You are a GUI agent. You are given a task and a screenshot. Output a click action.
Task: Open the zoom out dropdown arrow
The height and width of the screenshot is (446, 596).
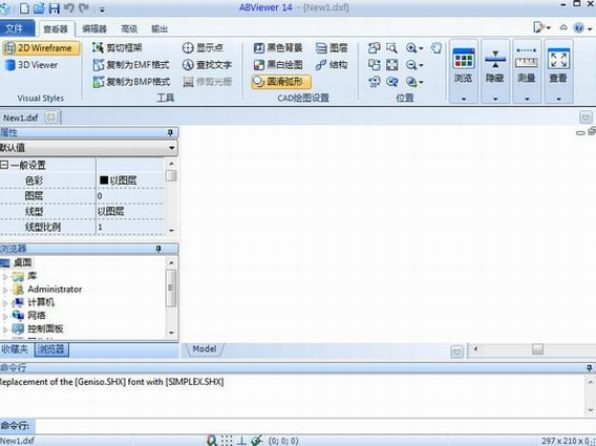coord(421,66)
